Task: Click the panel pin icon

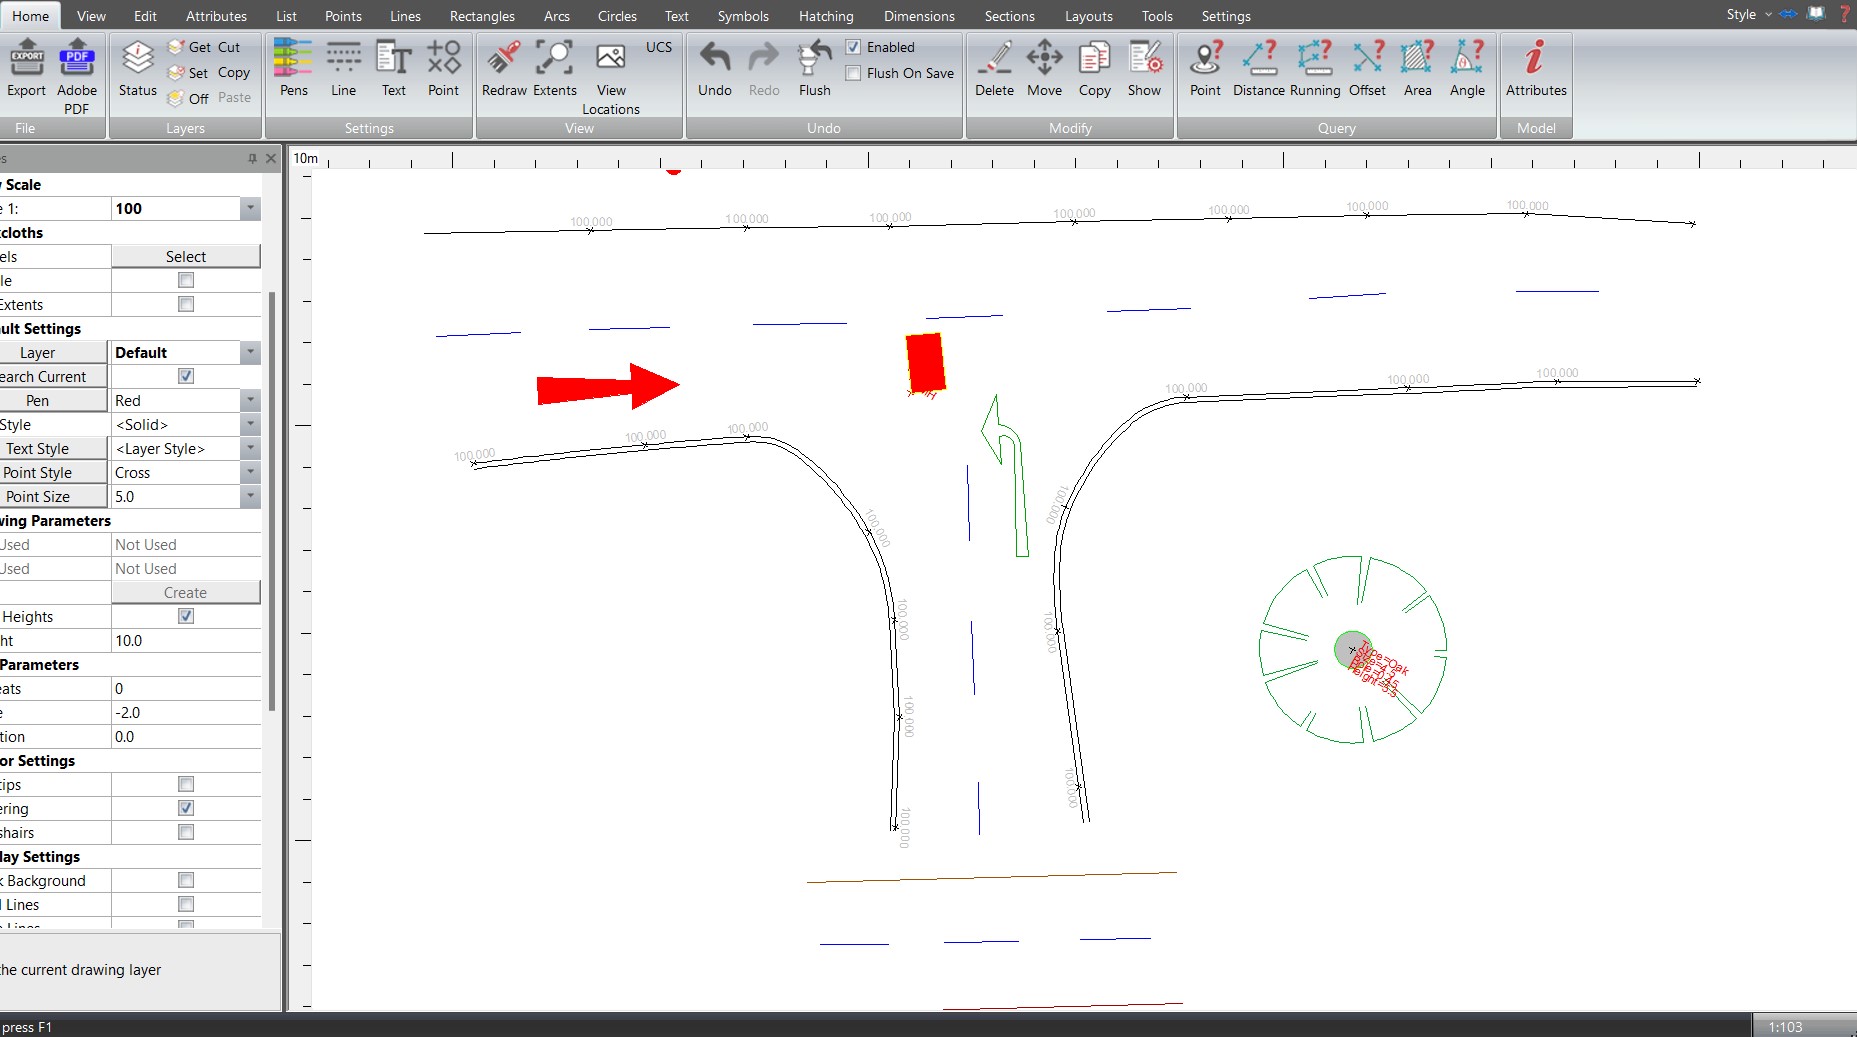Action: click(x=252, y=158)
